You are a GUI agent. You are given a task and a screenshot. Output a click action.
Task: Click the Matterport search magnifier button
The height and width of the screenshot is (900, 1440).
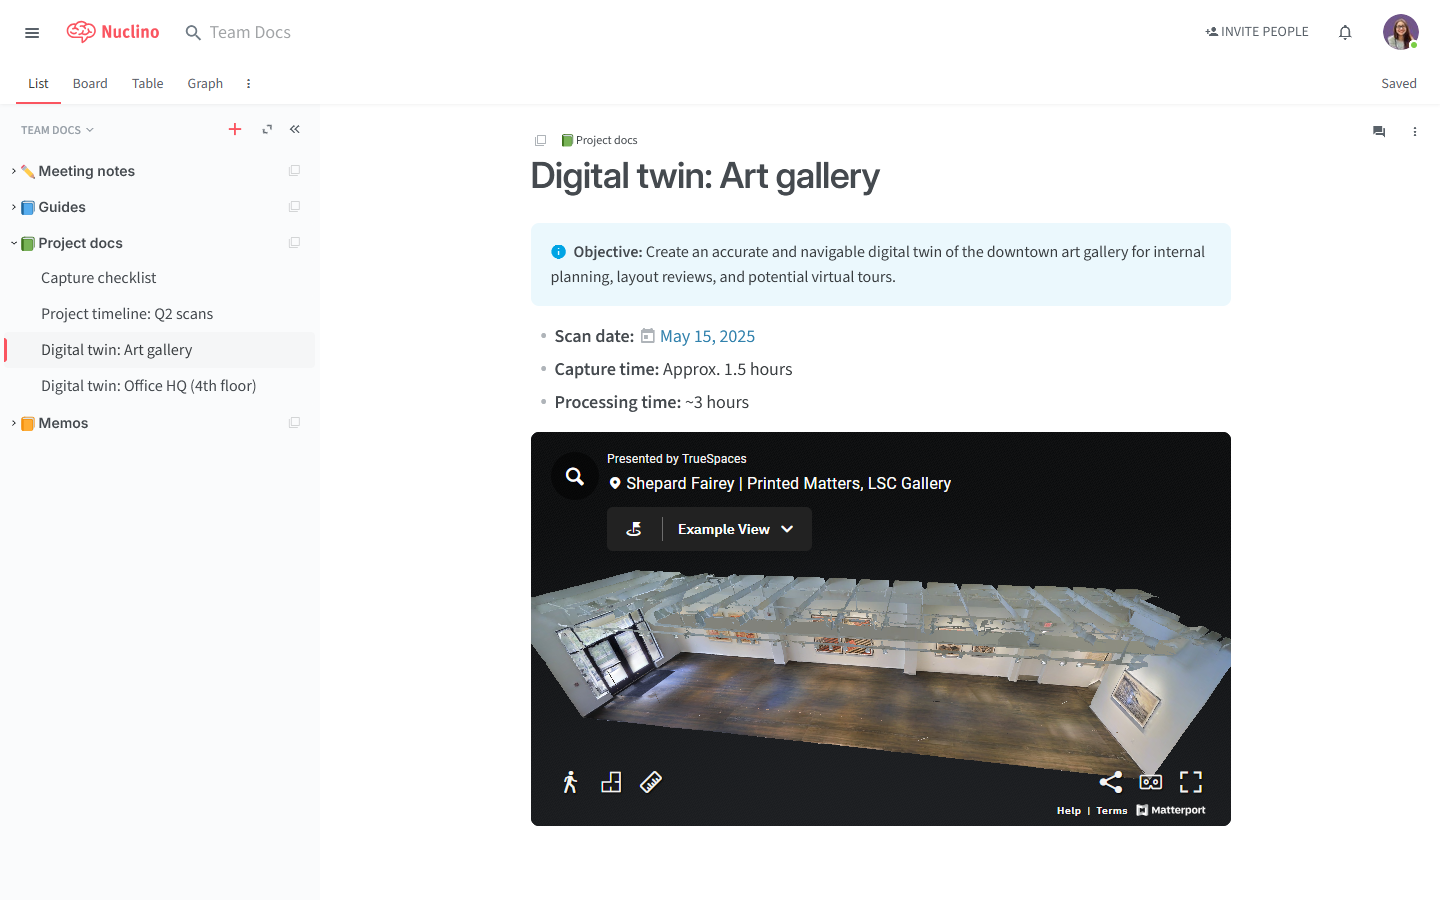(x=575, y=476)
